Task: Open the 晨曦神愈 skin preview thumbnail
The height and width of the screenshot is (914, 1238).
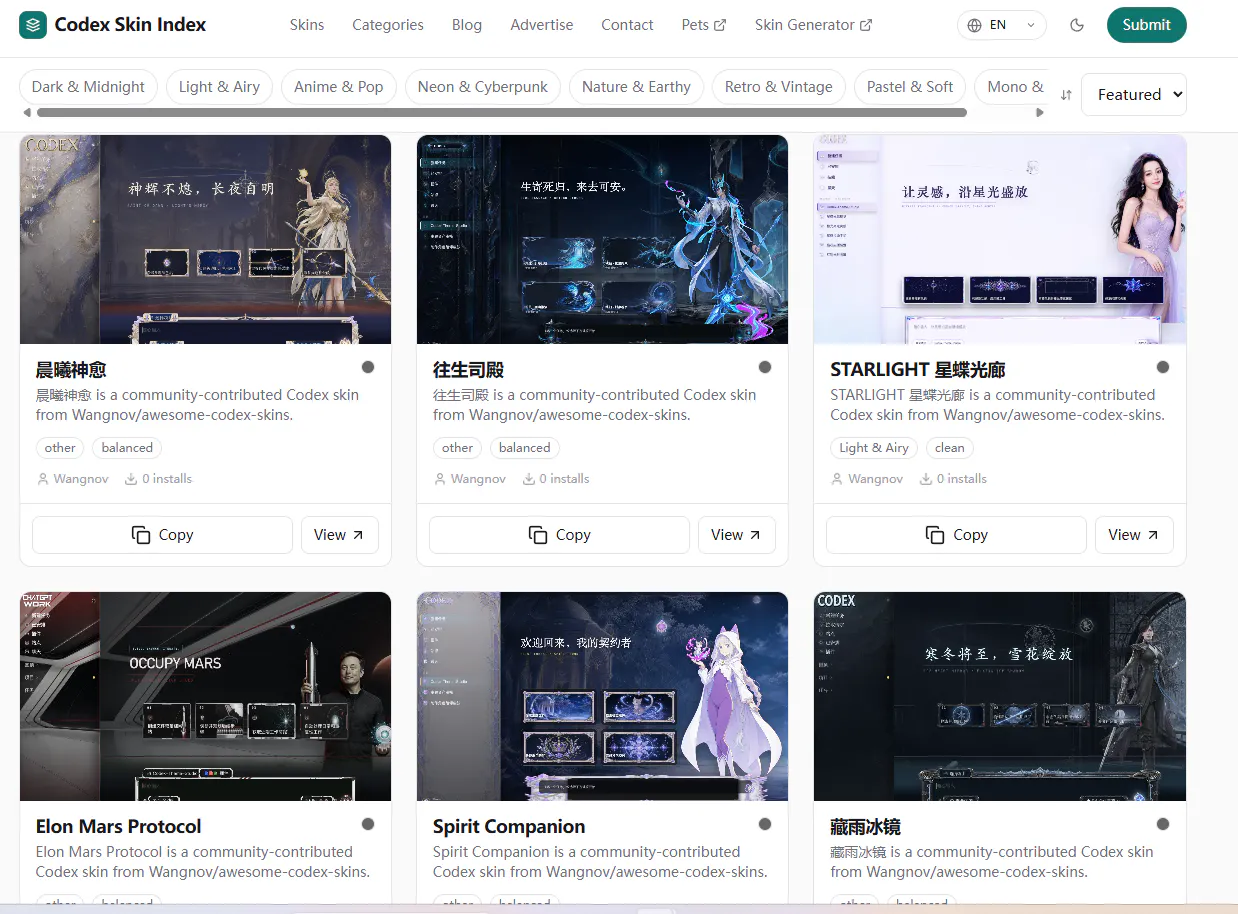Action: coord(205,239)
